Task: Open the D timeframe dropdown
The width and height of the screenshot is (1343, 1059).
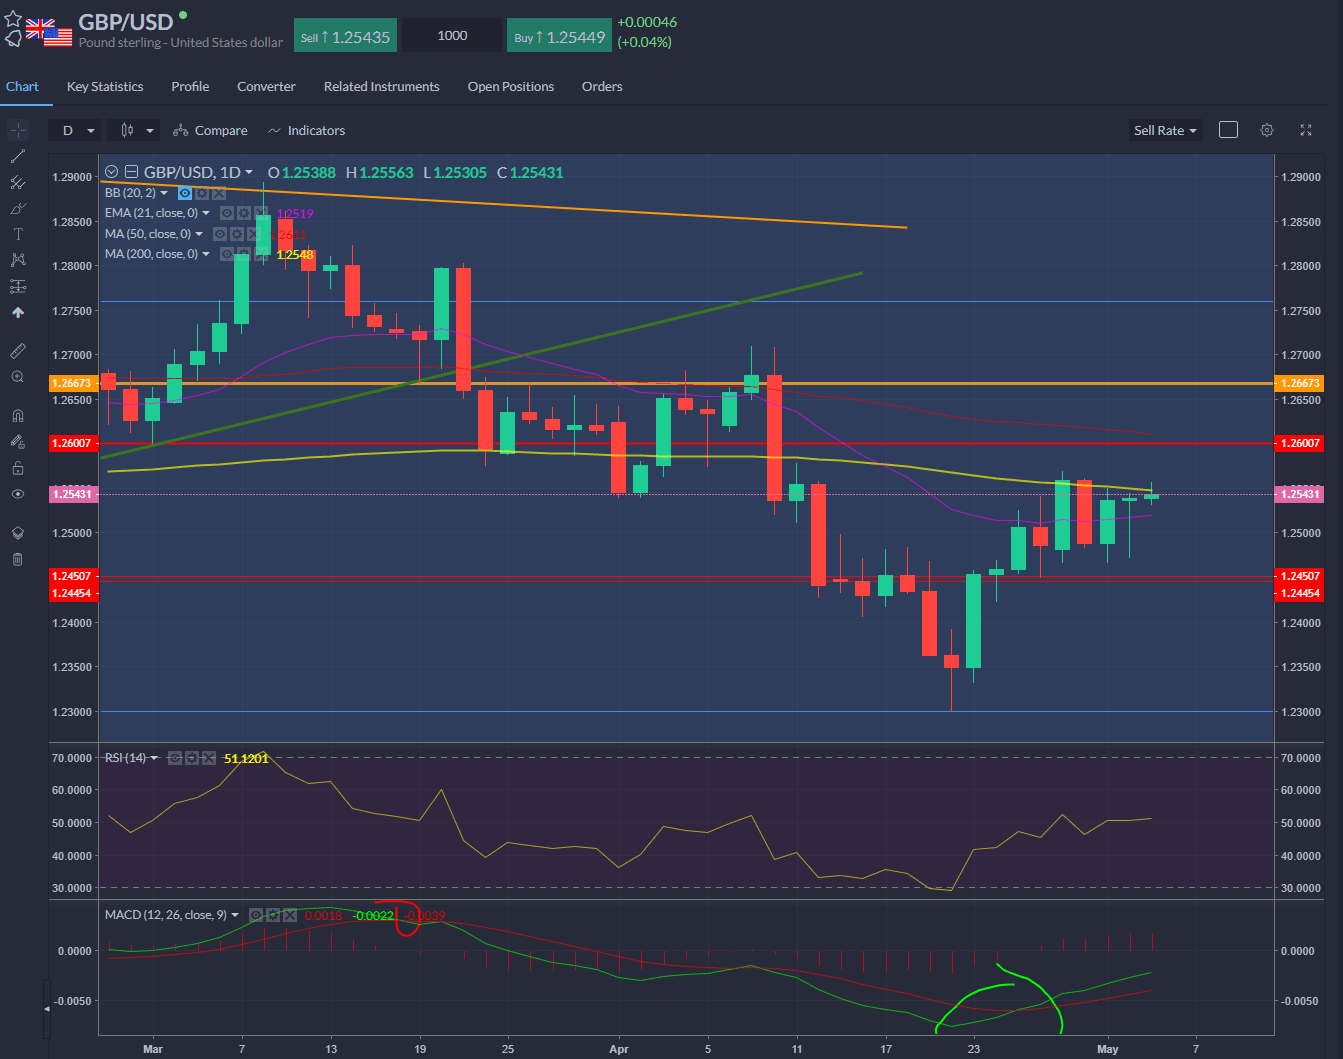Action: click(77, 130)
